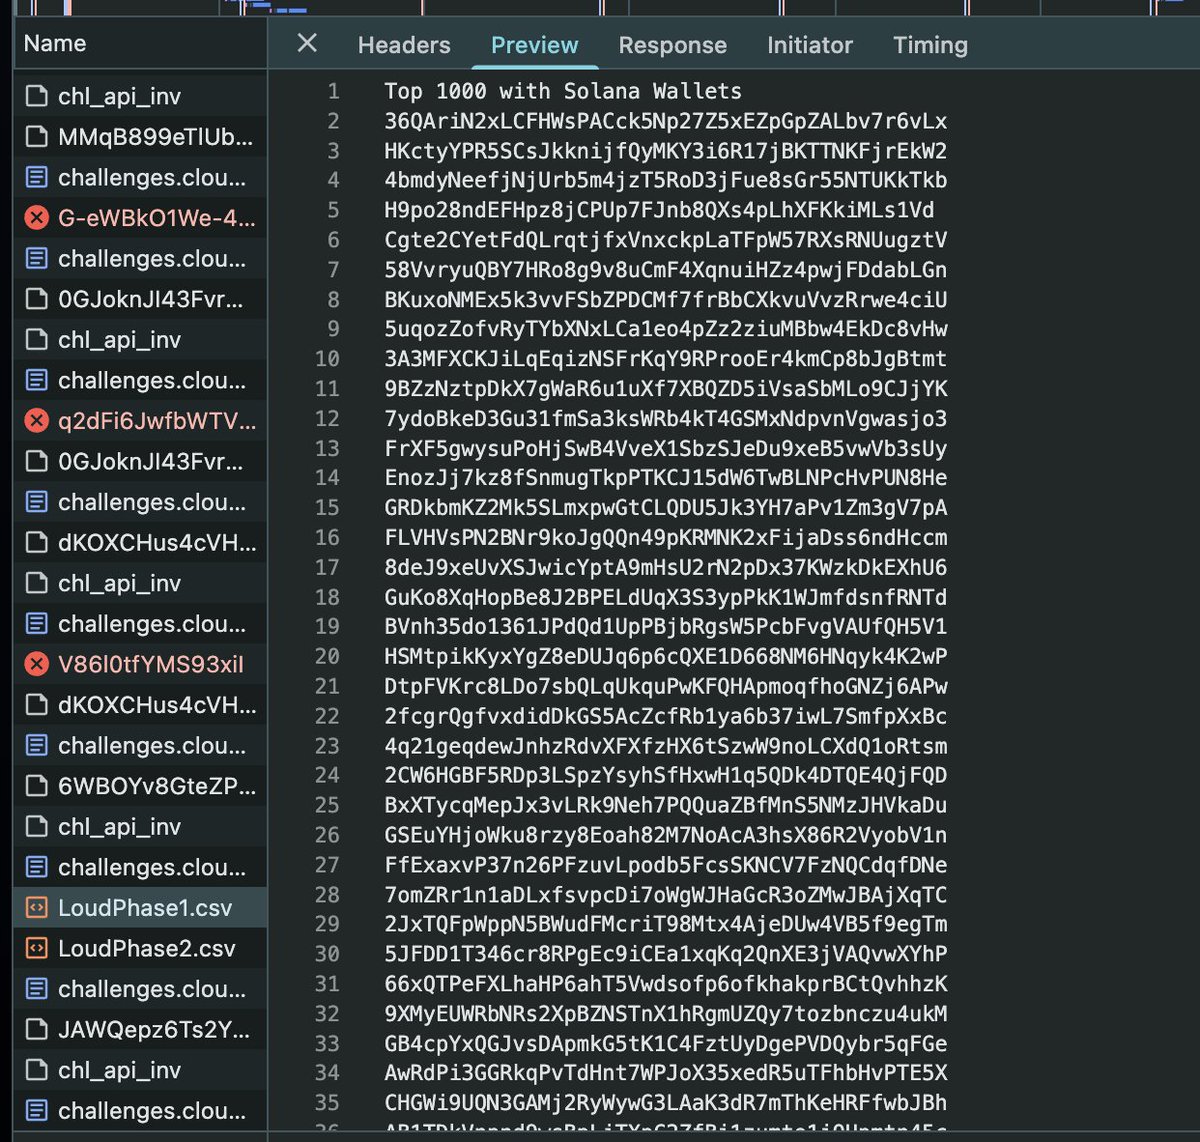Click the wallet address starting with EnozJj7kz8f
1200x1142 pixels.
(x=666, y=478)
